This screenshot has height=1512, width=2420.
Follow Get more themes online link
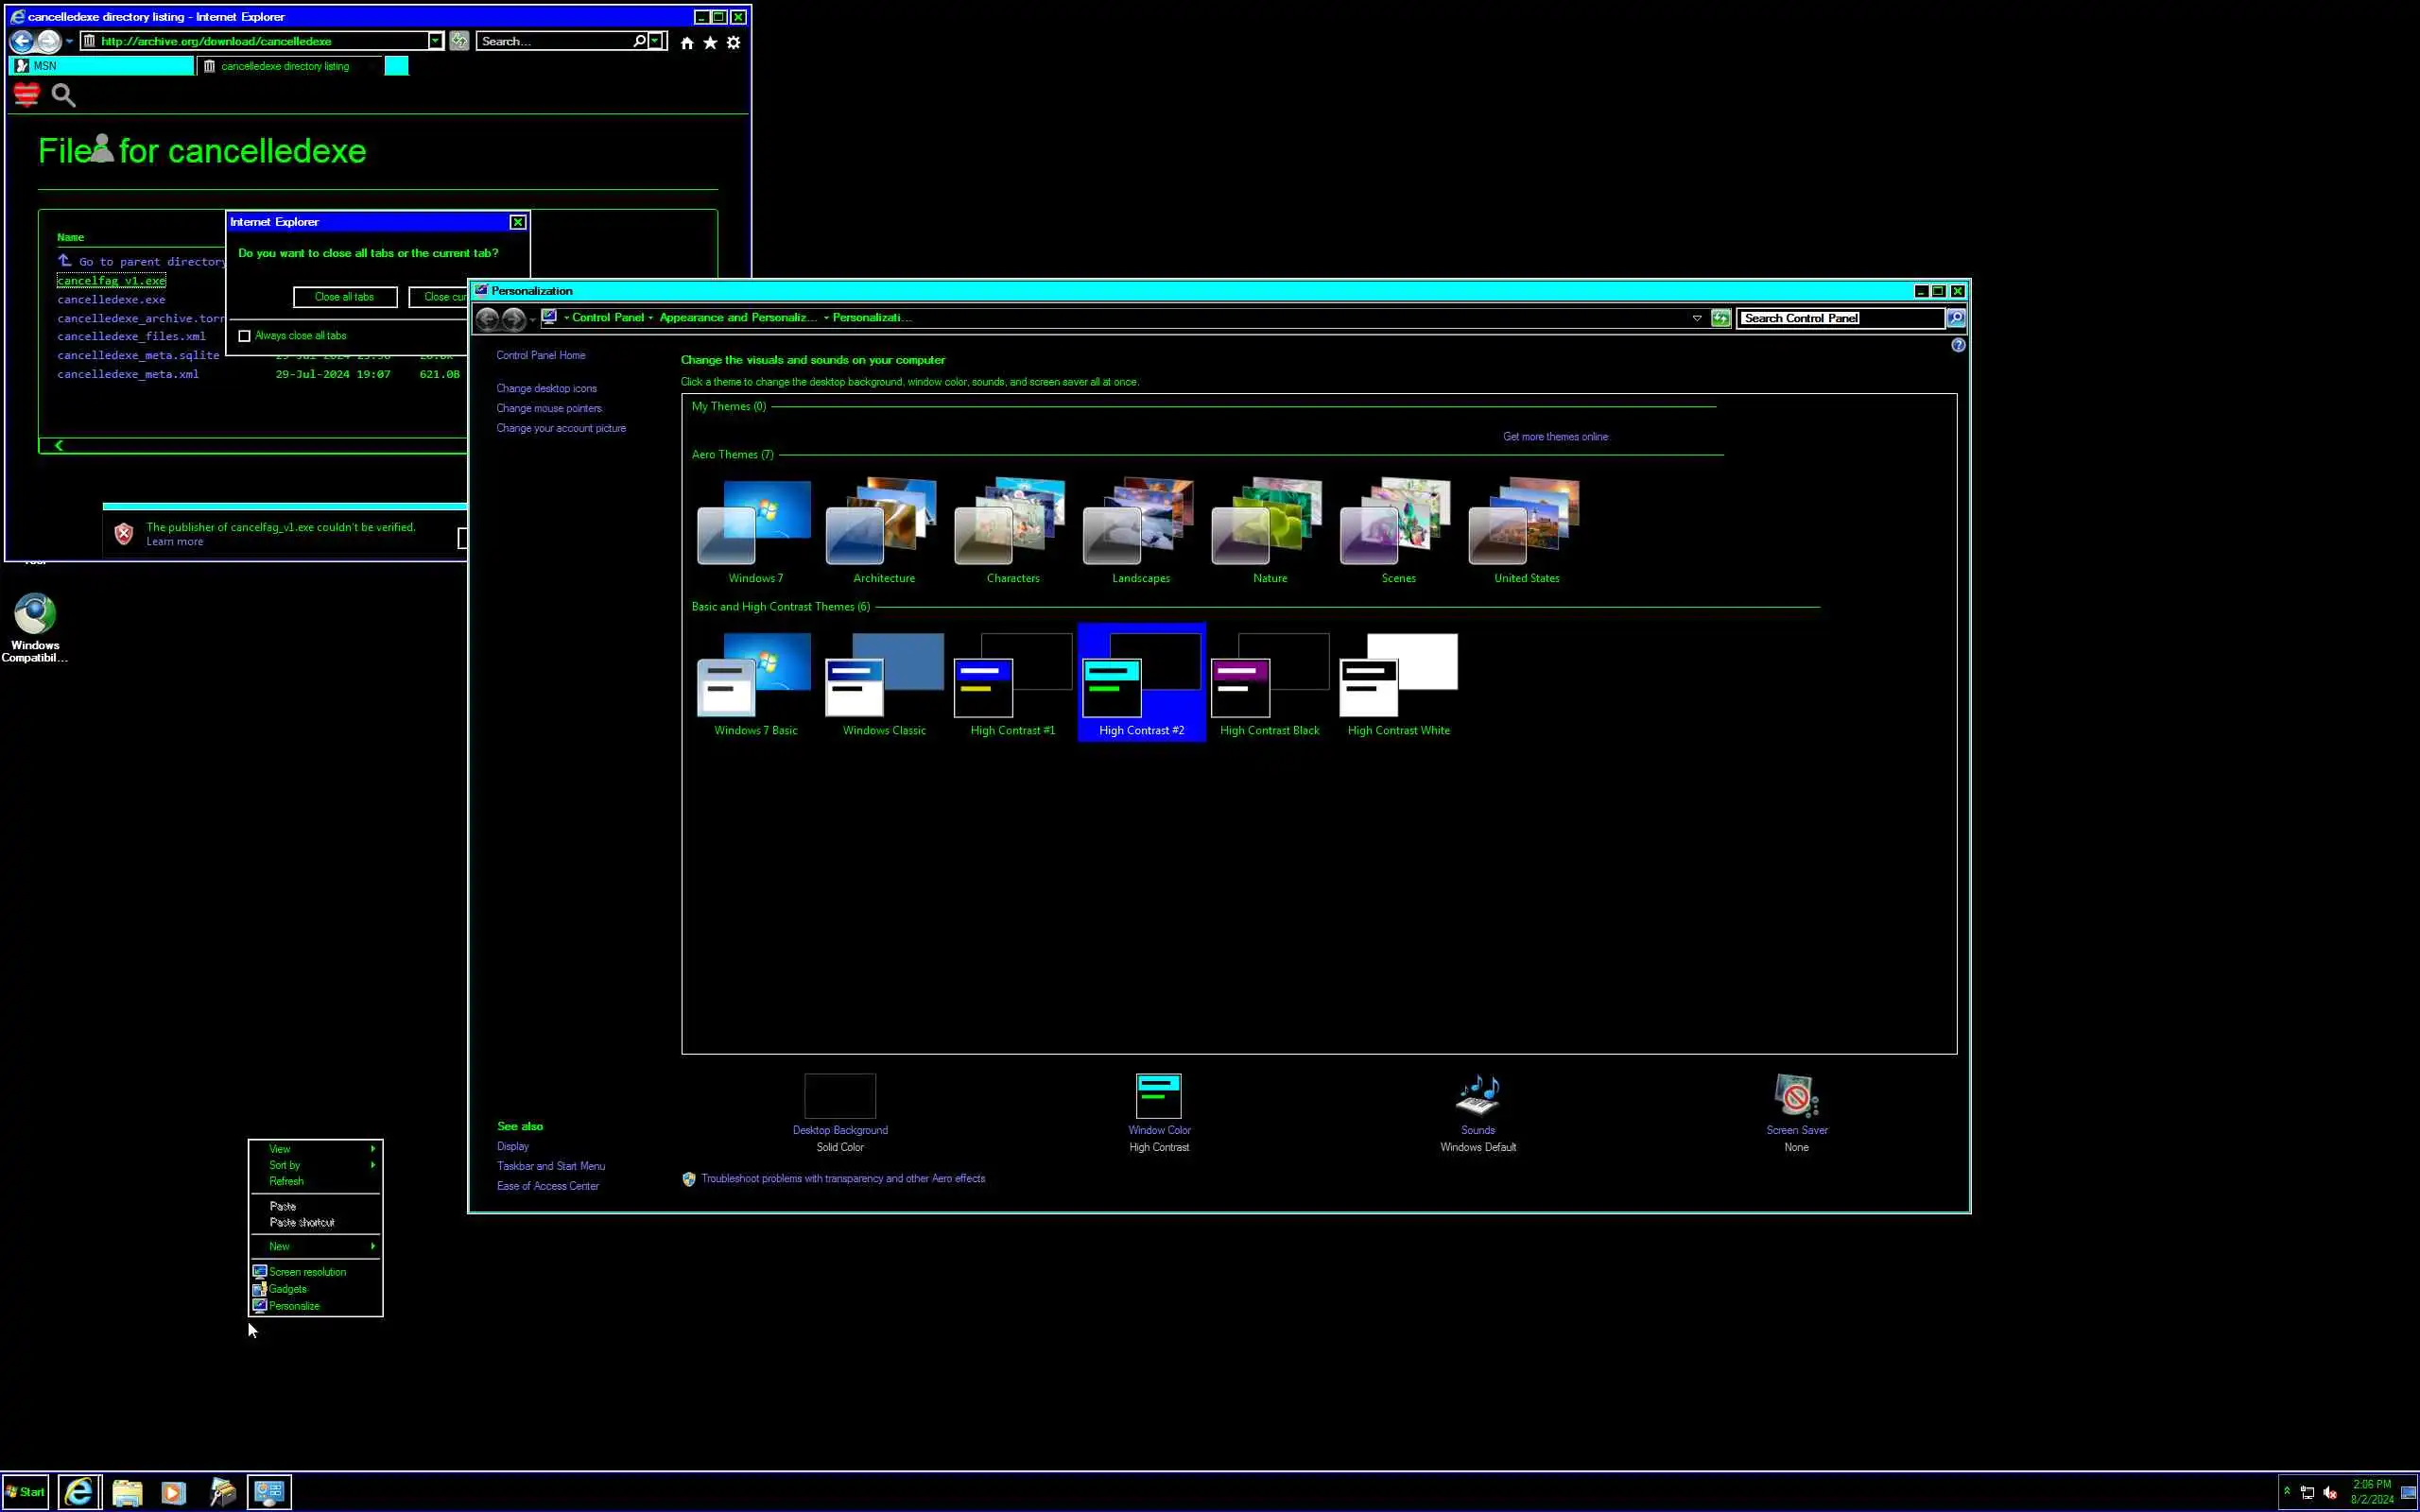(1555, 437)
